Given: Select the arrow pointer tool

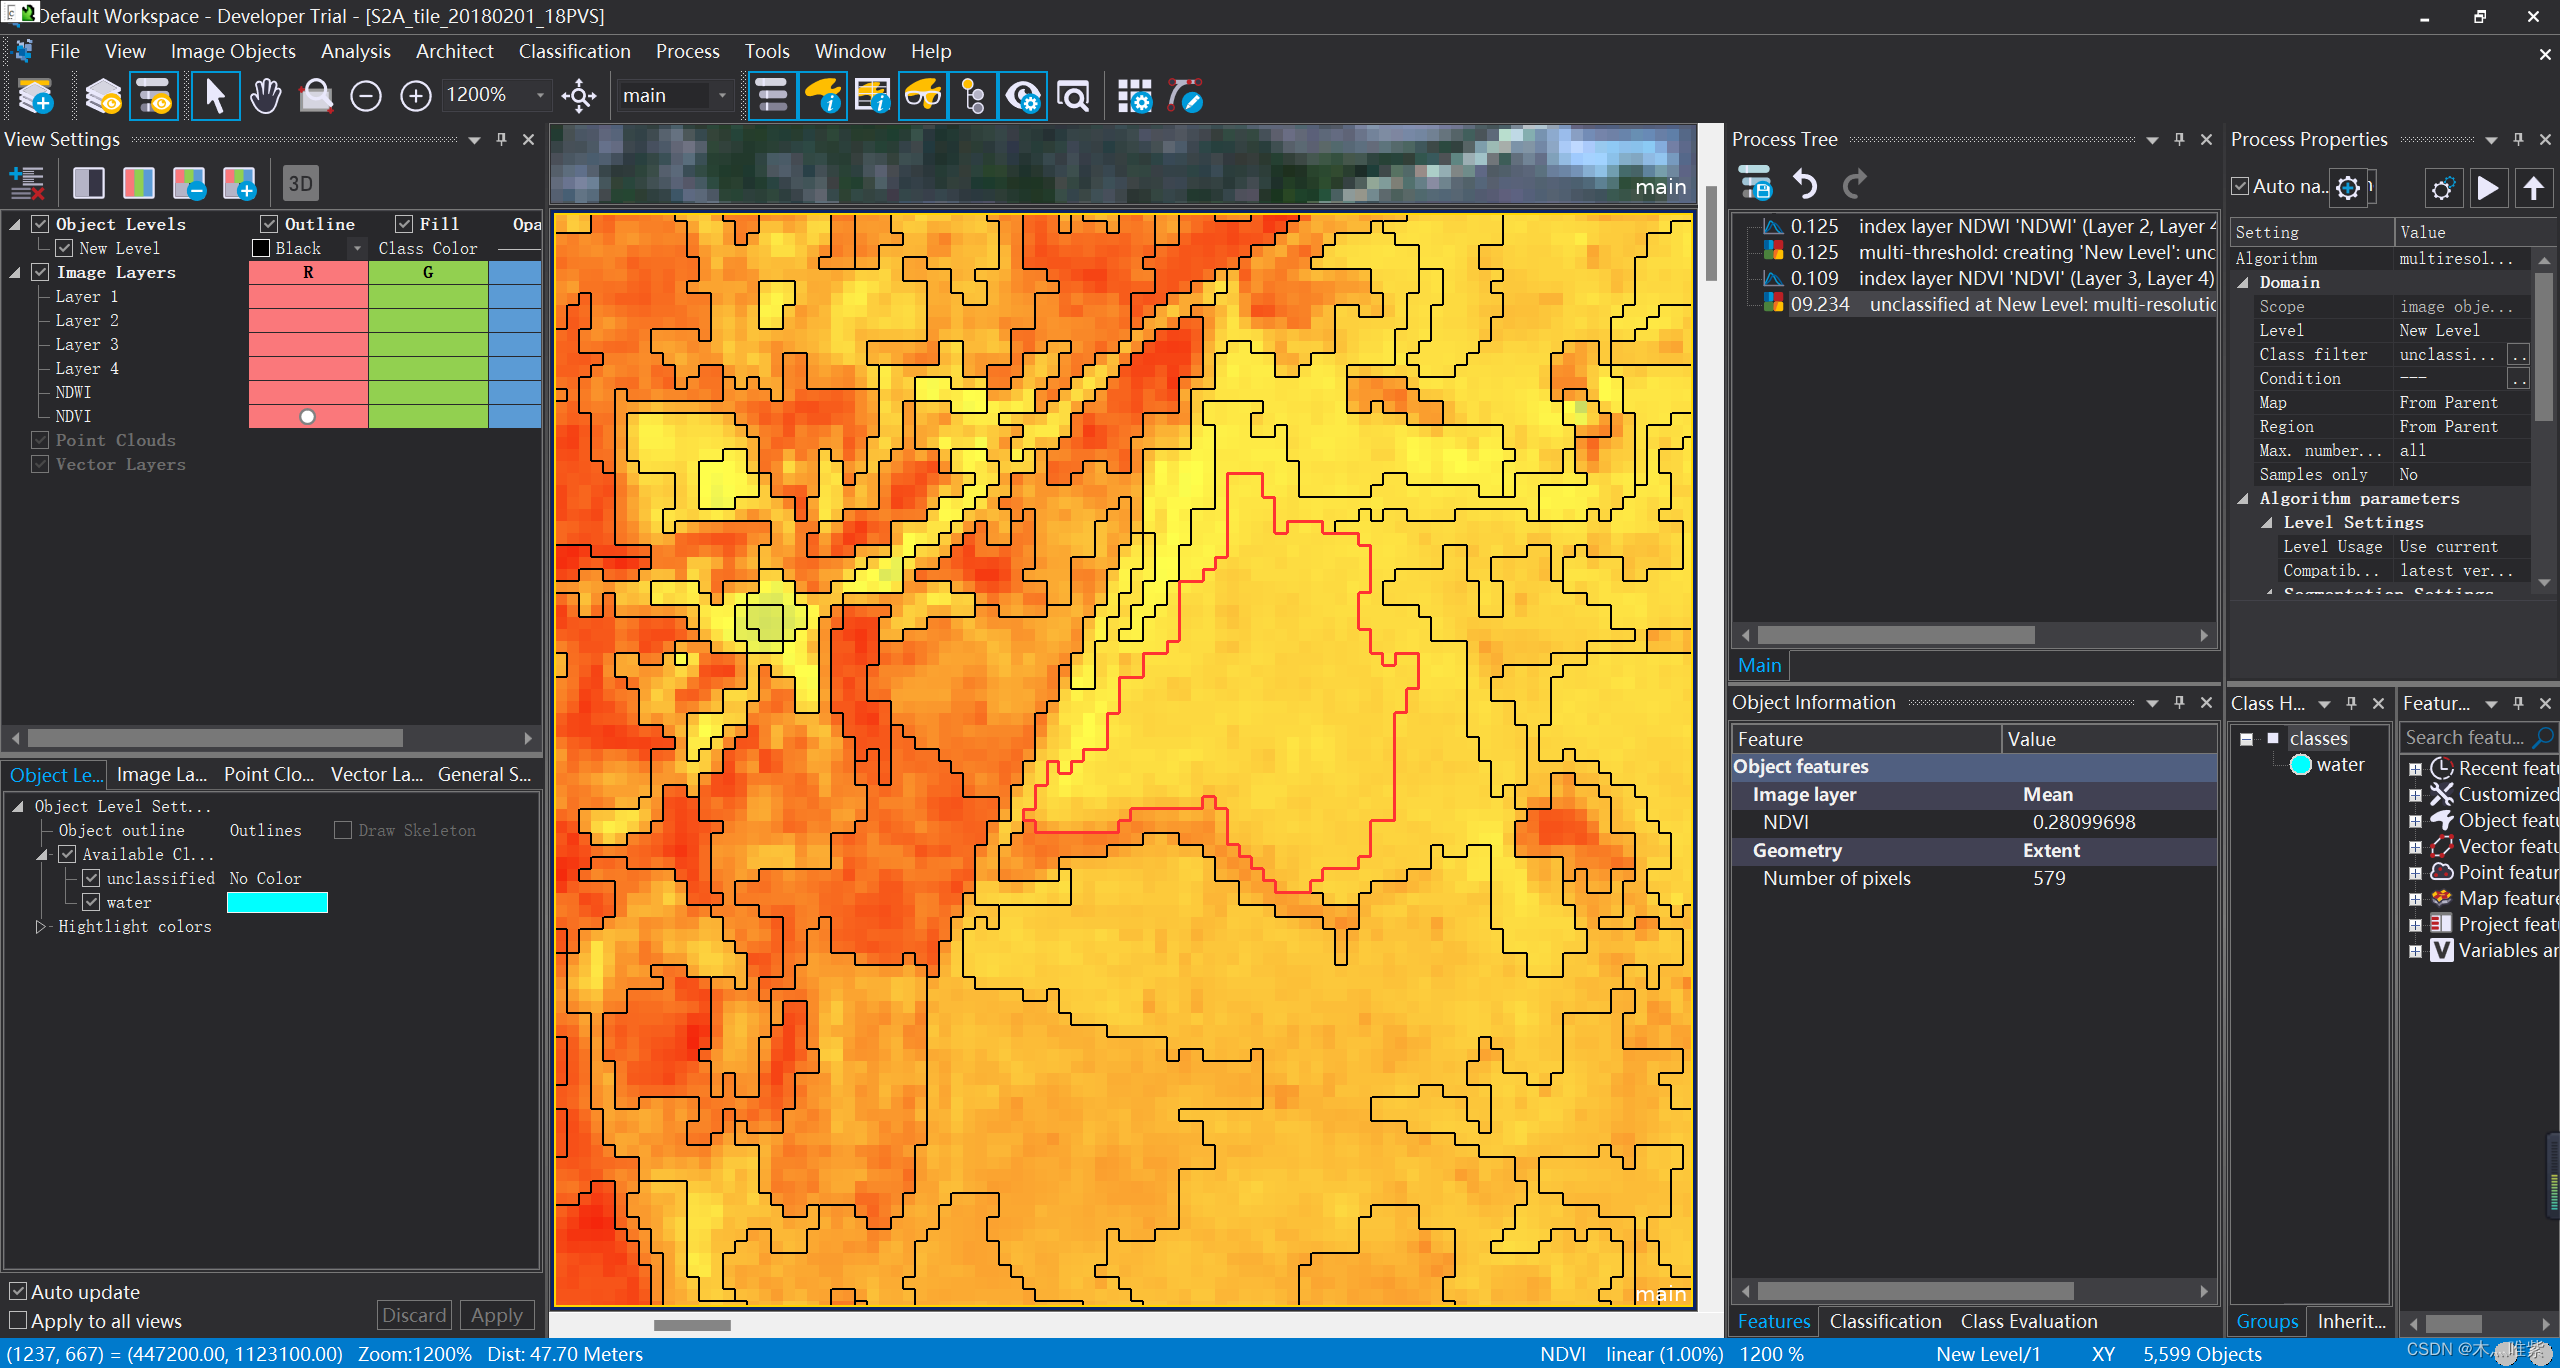Looking at the screenshot, I should [214, 97].
